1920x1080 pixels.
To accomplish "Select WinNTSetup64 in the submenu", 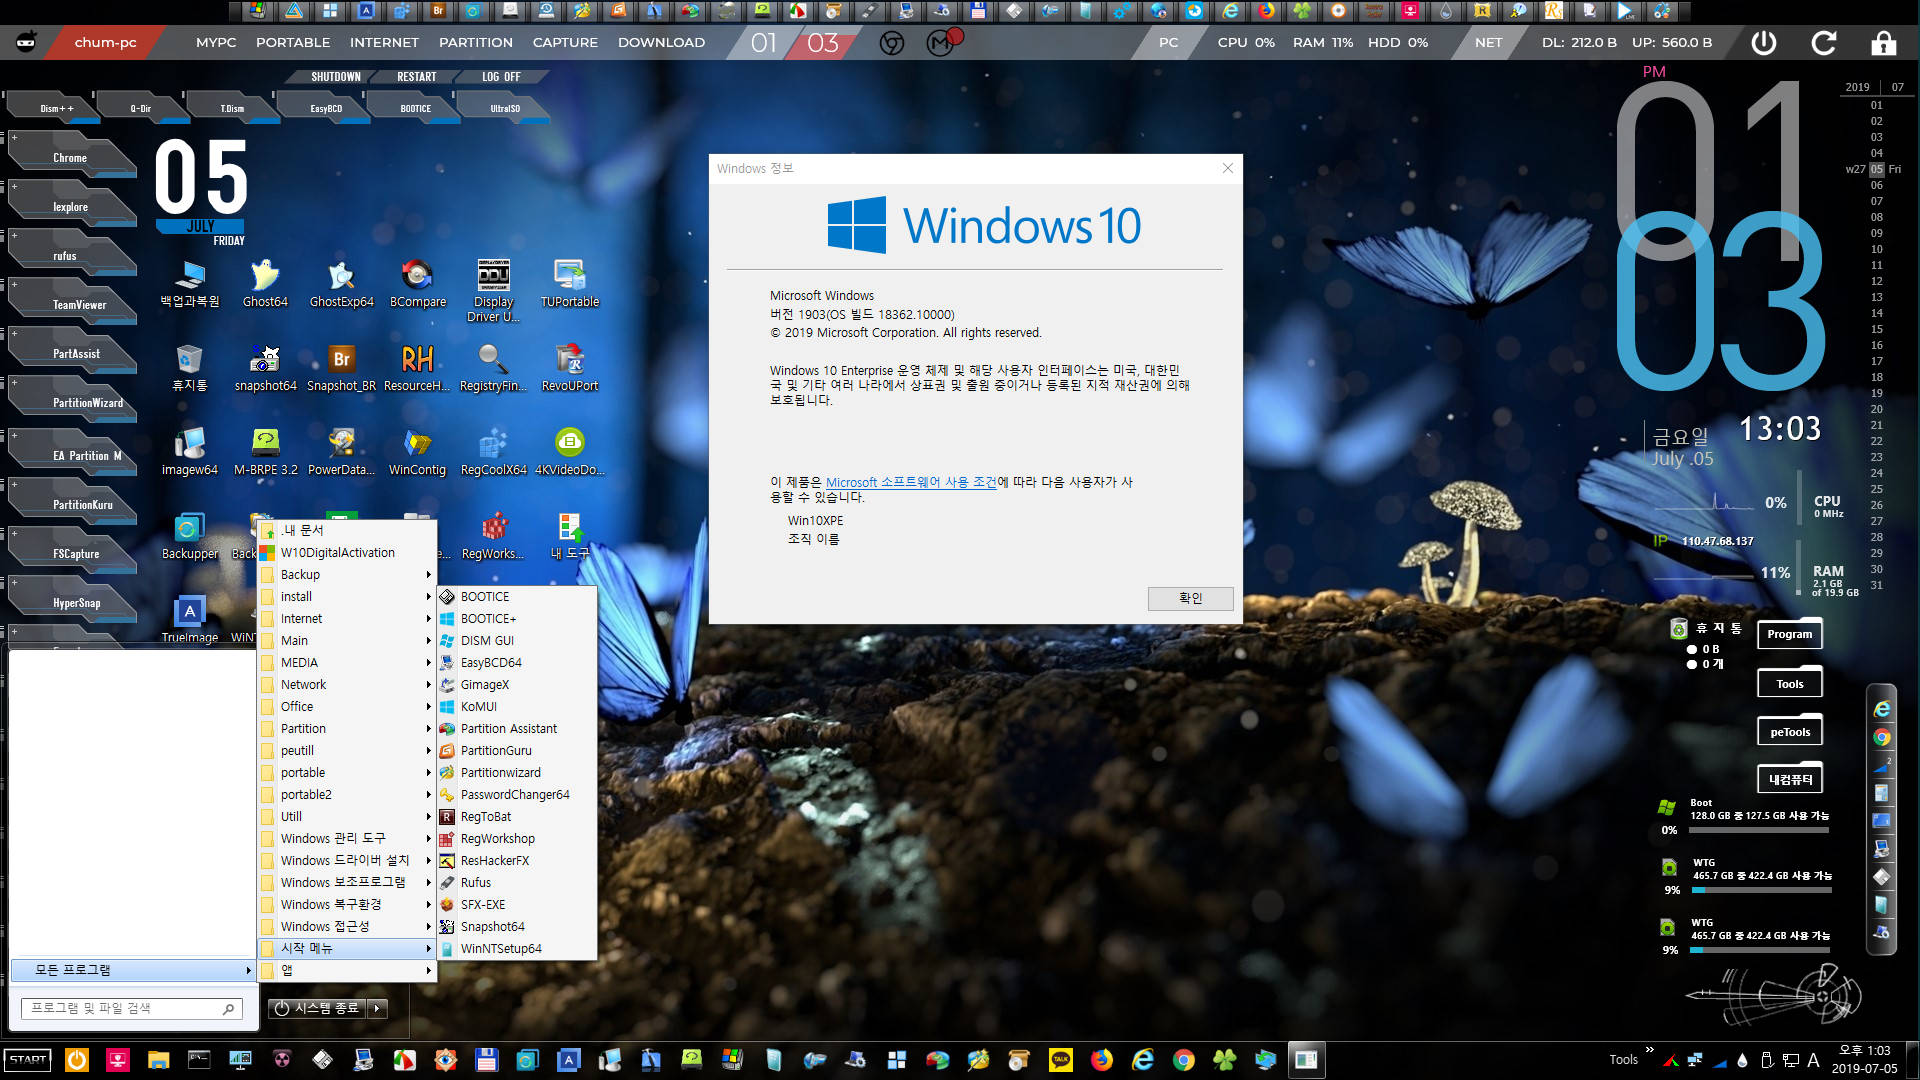I will (517, 949).
